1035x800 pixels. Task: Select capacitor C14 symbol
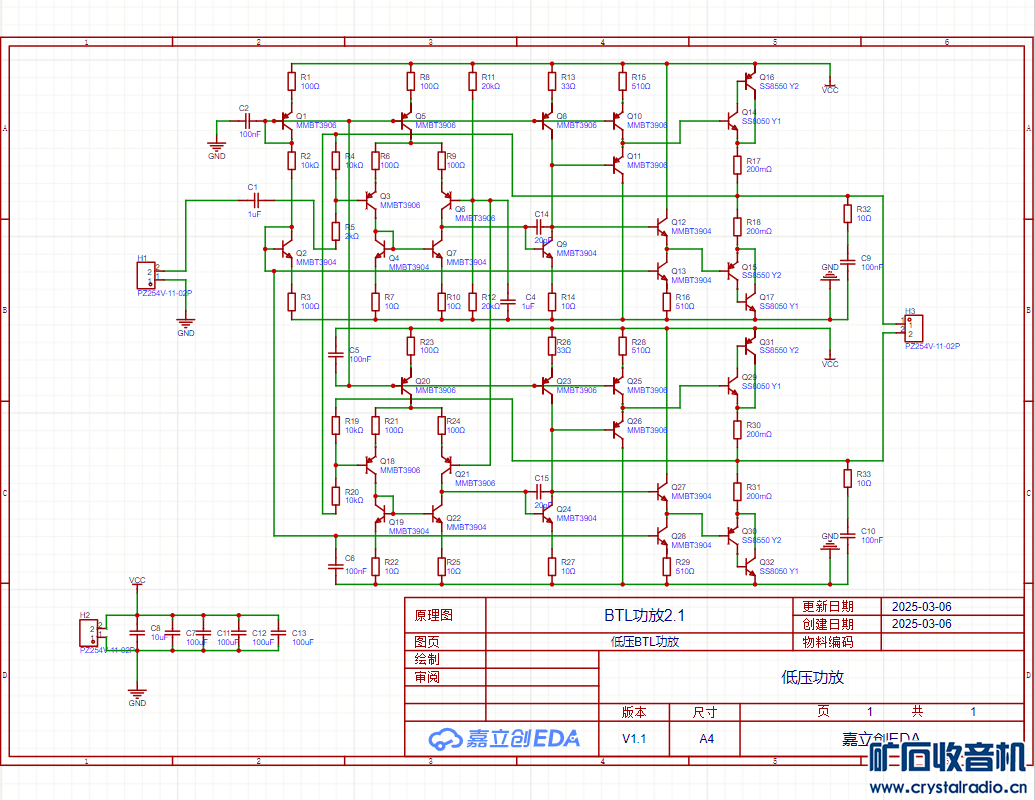tap(539, 227)
